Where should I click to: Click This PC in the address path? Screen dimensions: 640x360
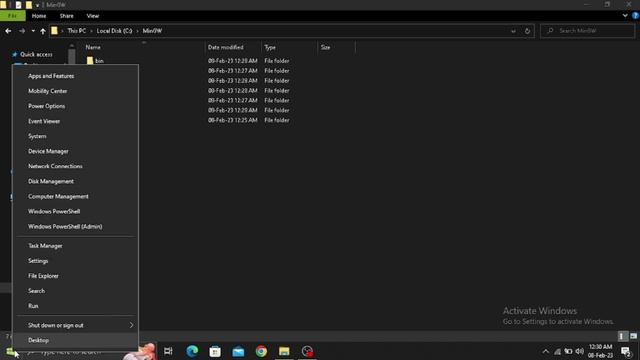point(77,31)
